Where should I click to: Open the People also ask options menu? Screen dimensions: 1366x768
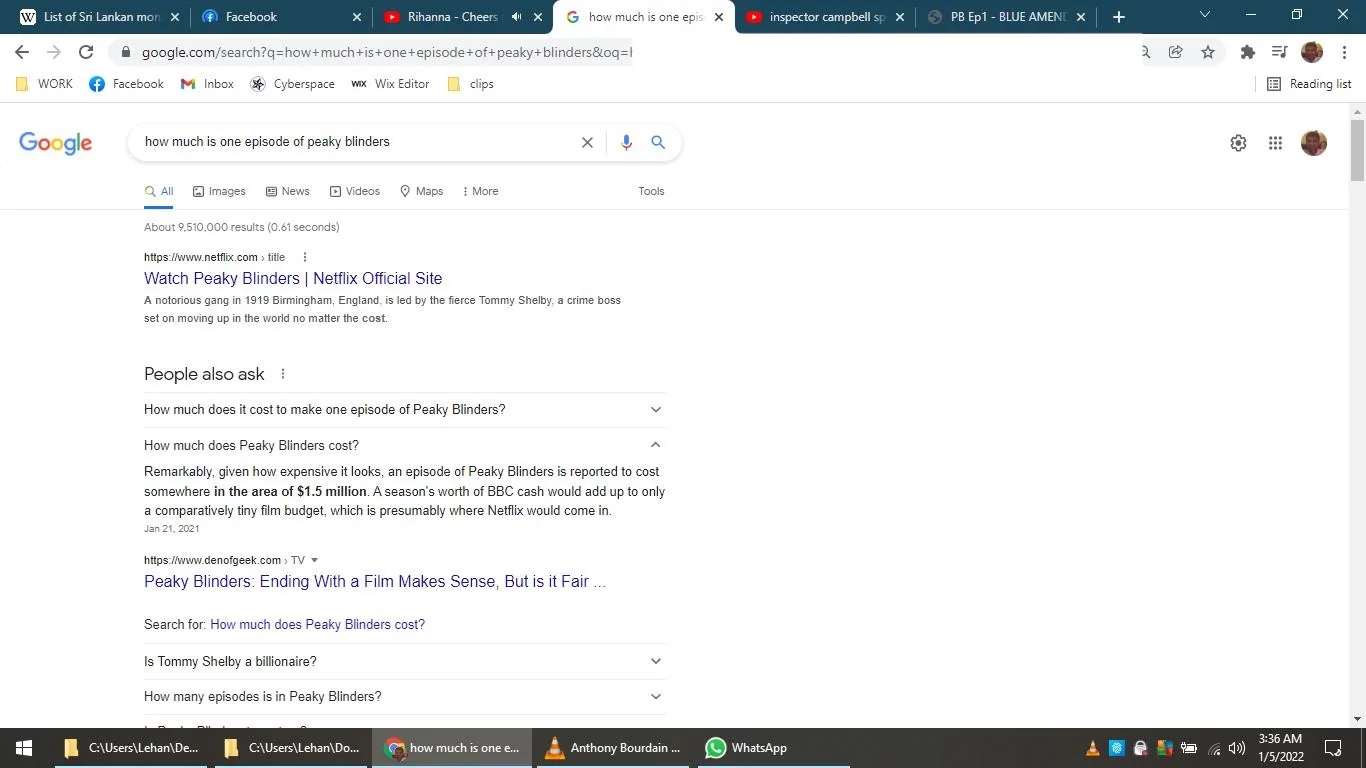(x=283, y=374)
